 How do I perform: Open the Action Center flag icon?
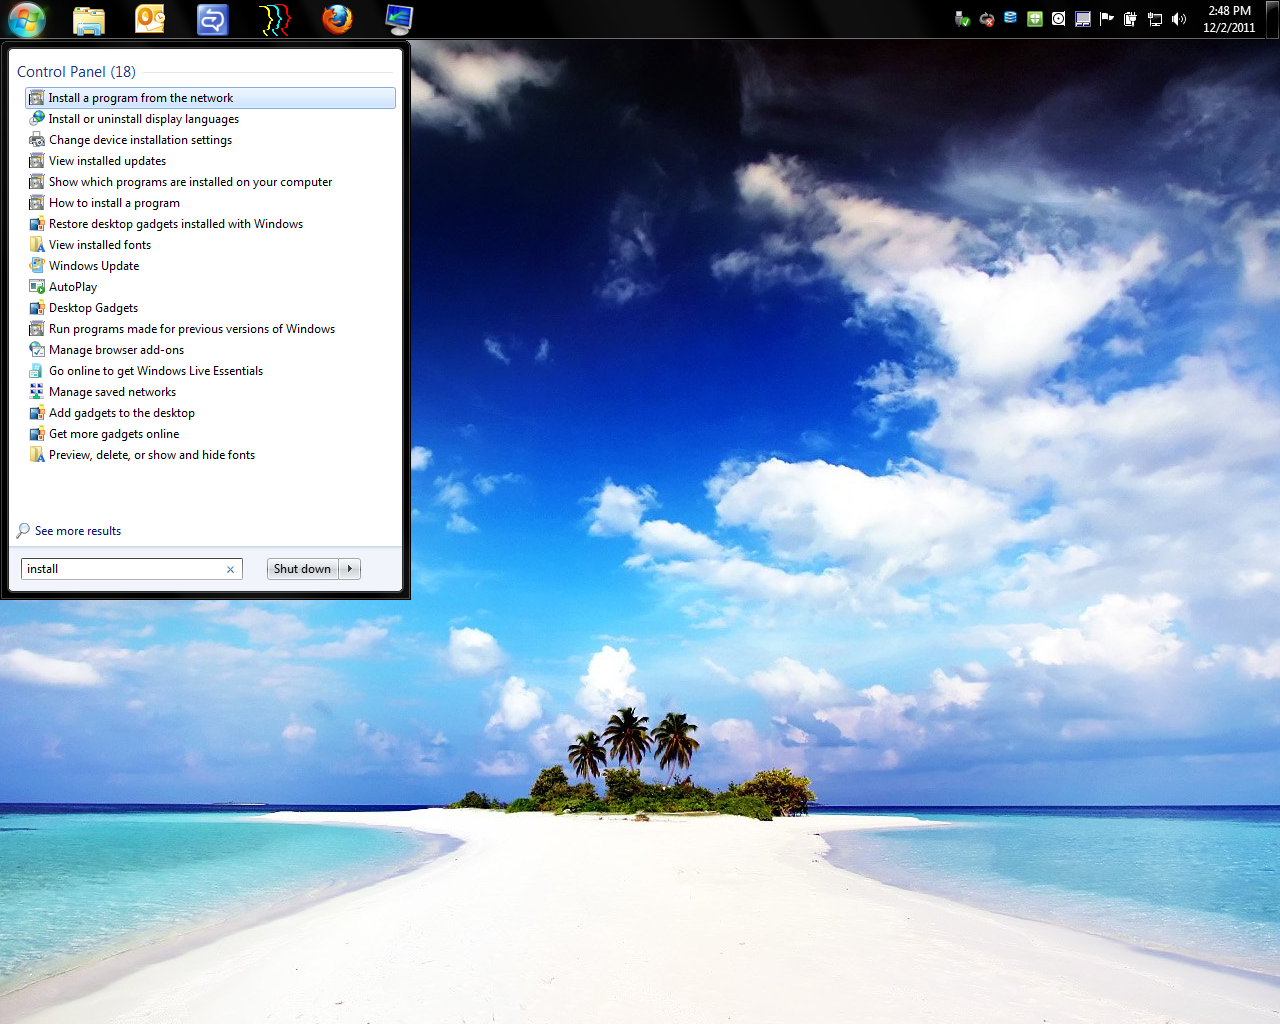click(1106, 19)
